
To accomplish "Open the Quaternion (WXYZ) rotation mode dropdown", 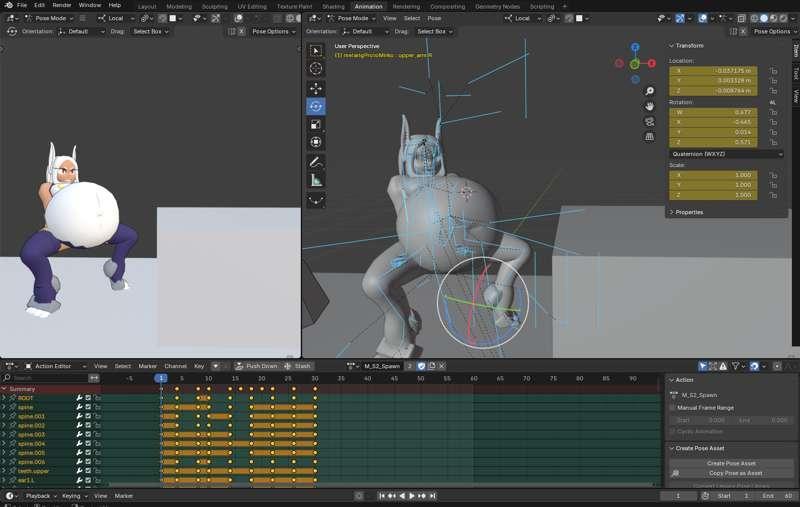I will click(726, 154).
